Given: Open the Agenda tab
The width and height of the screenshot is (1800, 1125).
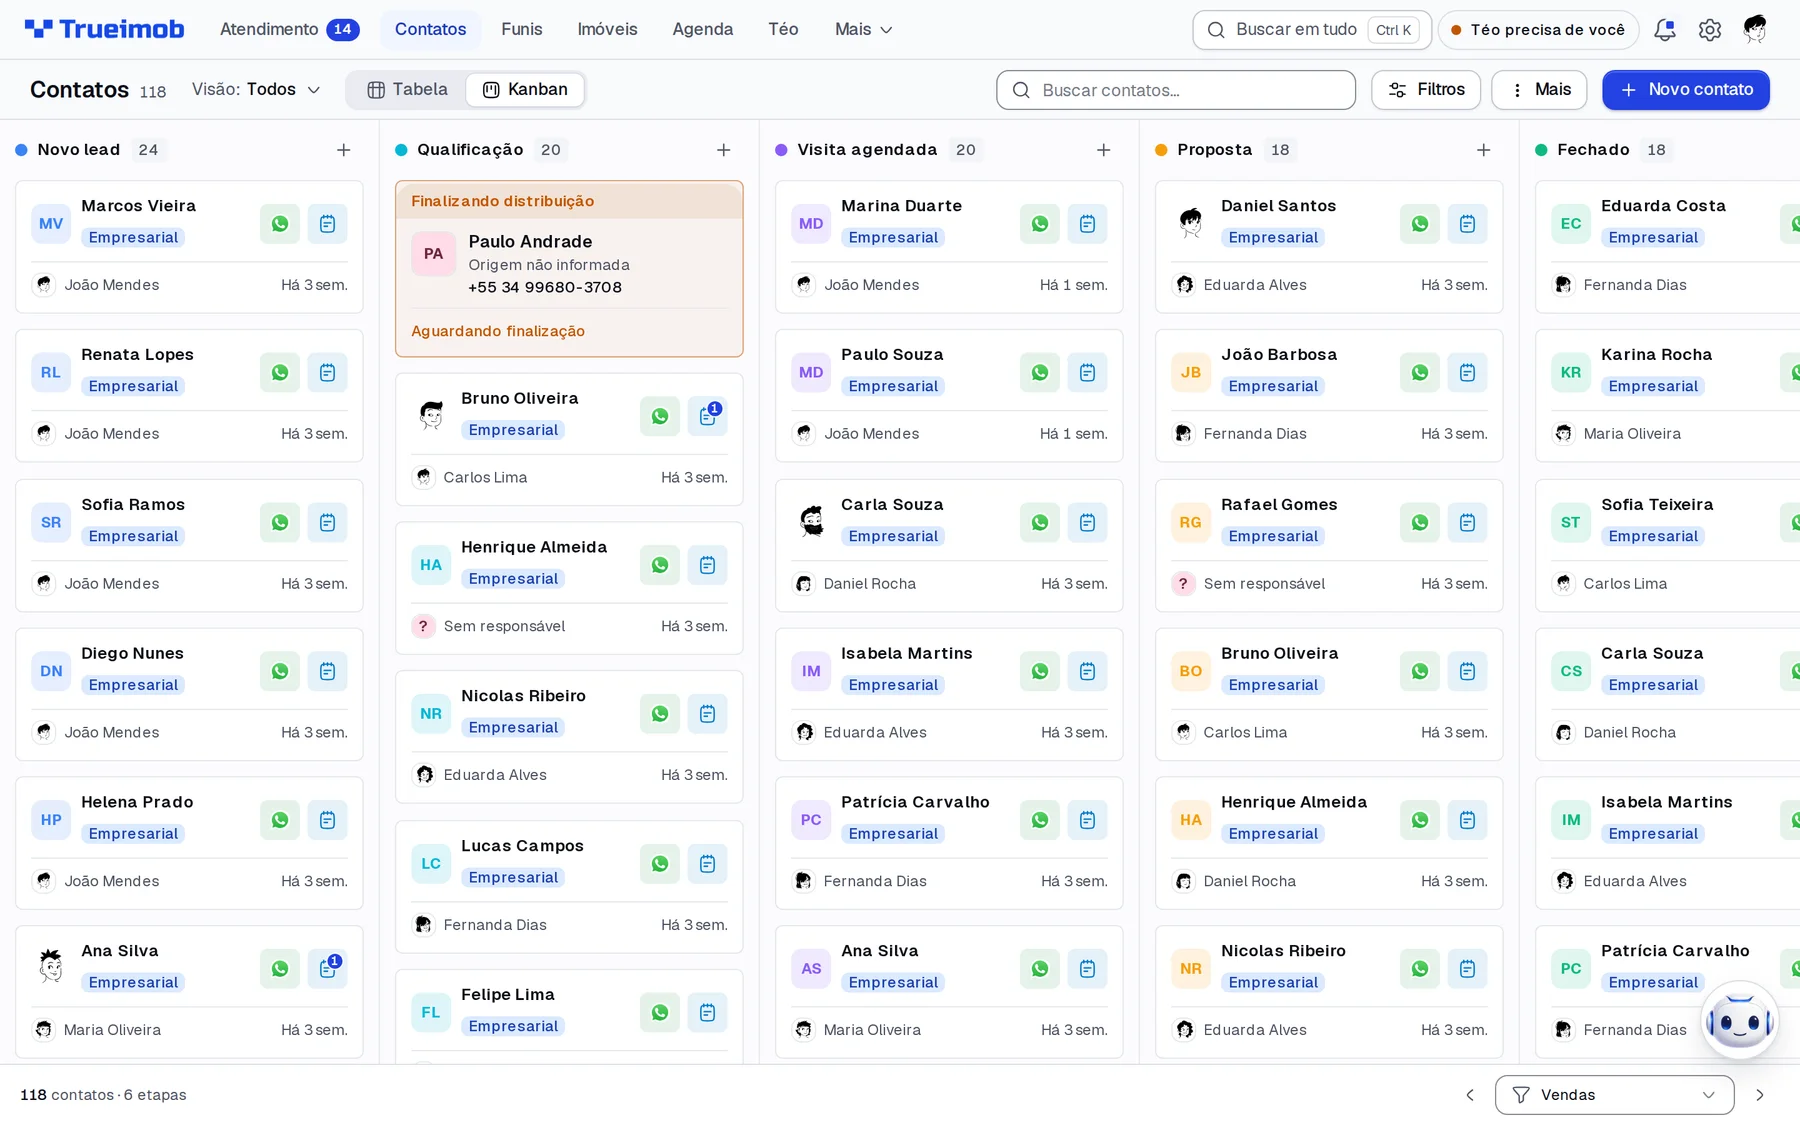Looking at the screenshot, I should click(x=703, y=30).
